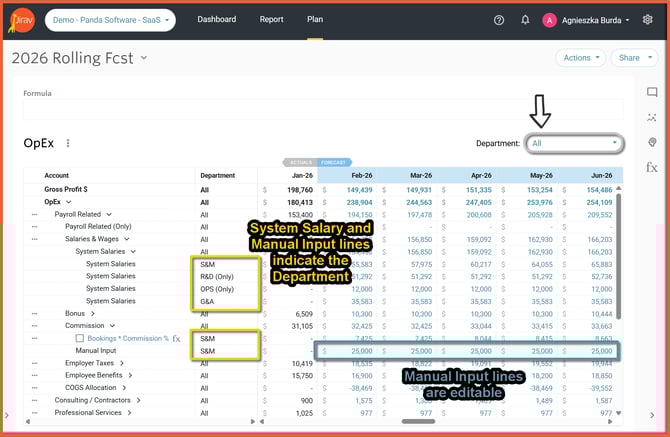Toggle the ACTUALS period badge
The height and width of the screenshot is (437, 670).
[x=299, y=161]
